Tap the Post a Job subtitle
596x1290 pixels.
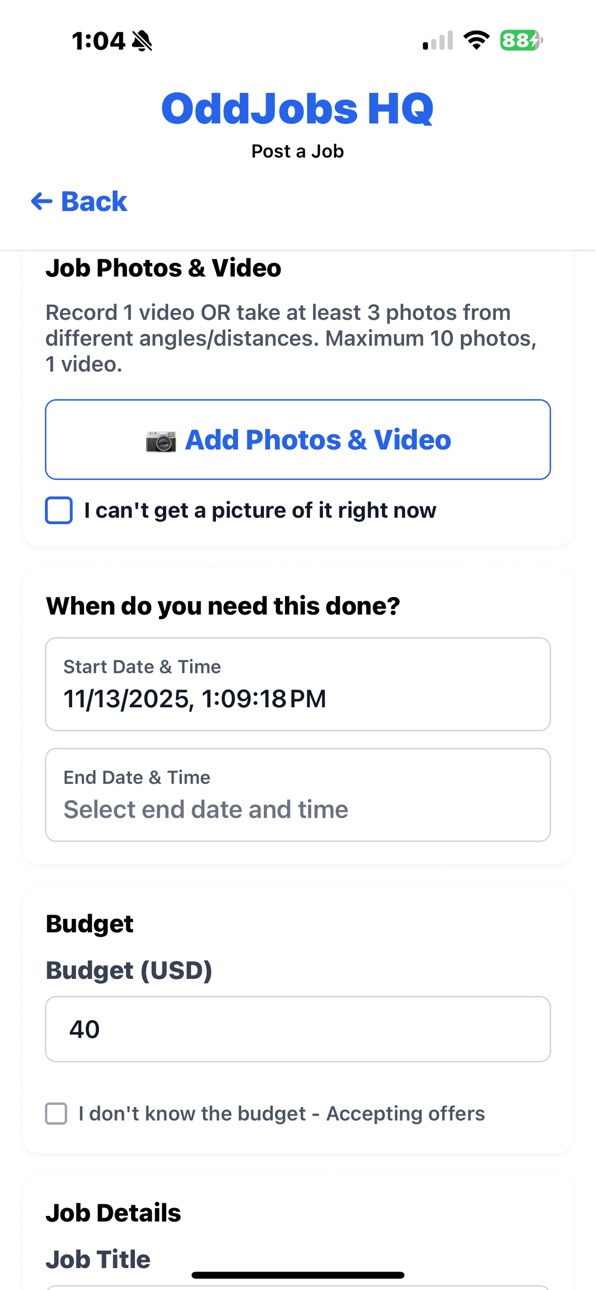point(298,152)
